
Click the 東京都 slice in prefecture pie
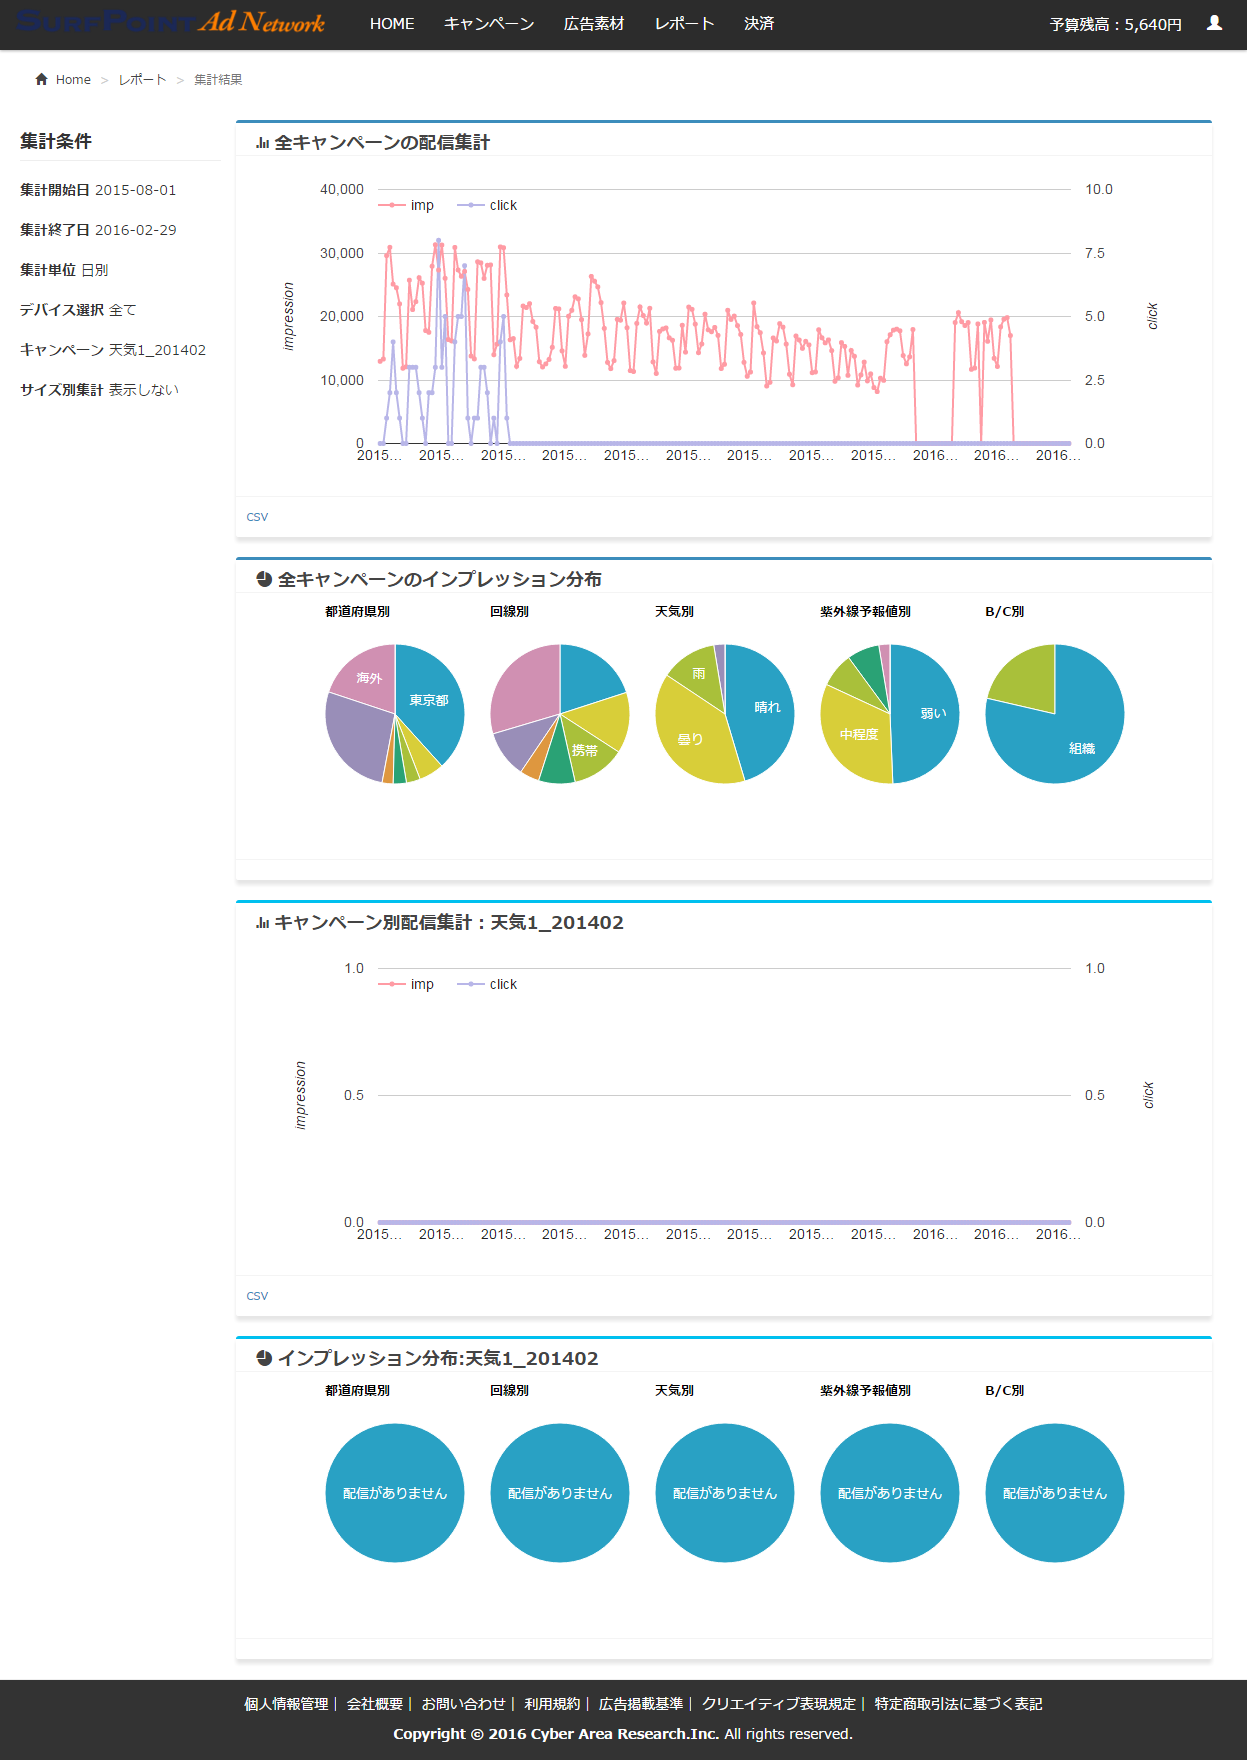click(x=430, y=705)
